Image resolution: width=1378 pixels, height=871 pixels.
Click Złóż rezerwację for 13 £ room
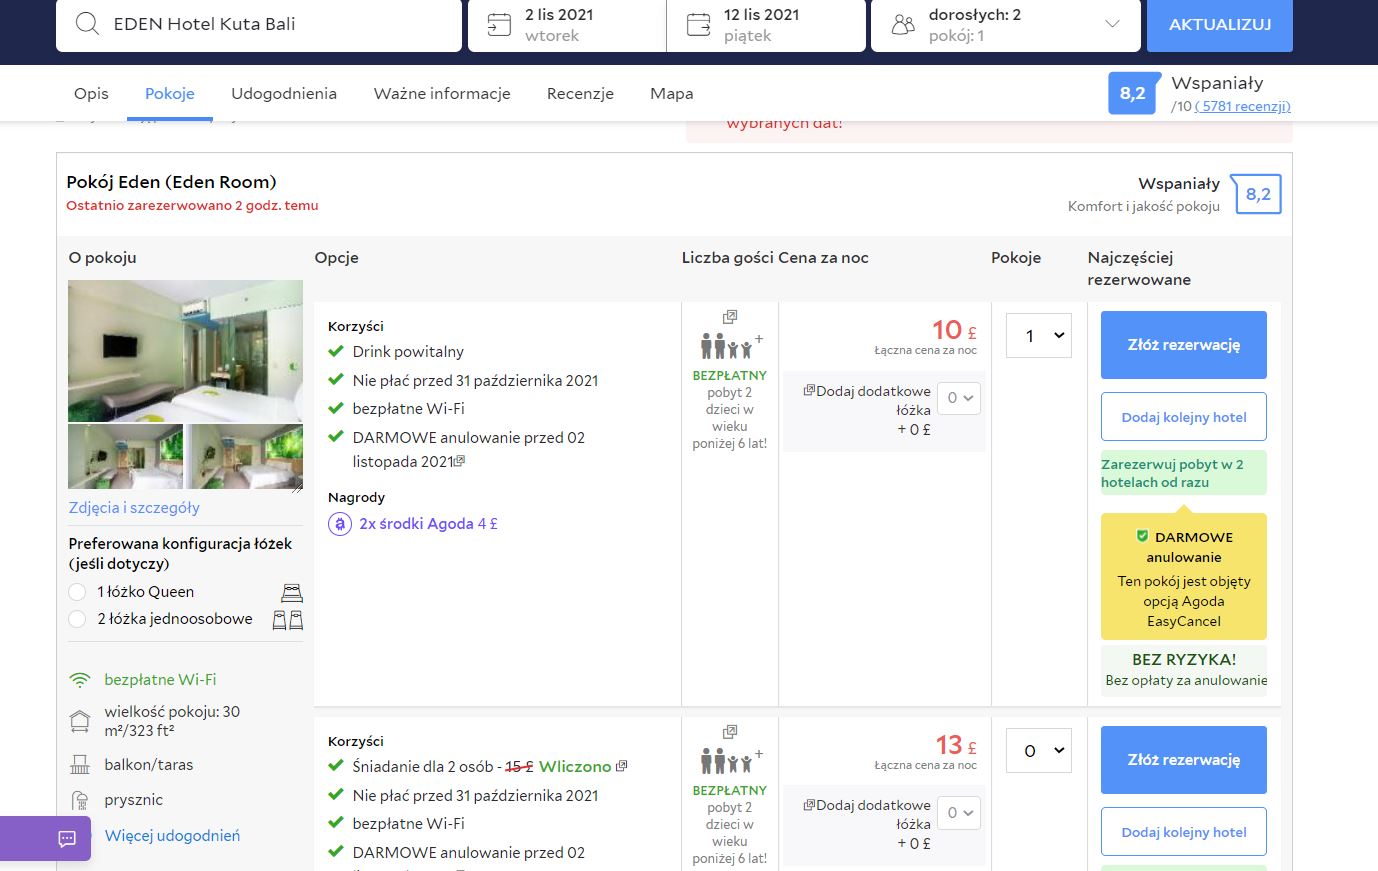coord(1184,760)
